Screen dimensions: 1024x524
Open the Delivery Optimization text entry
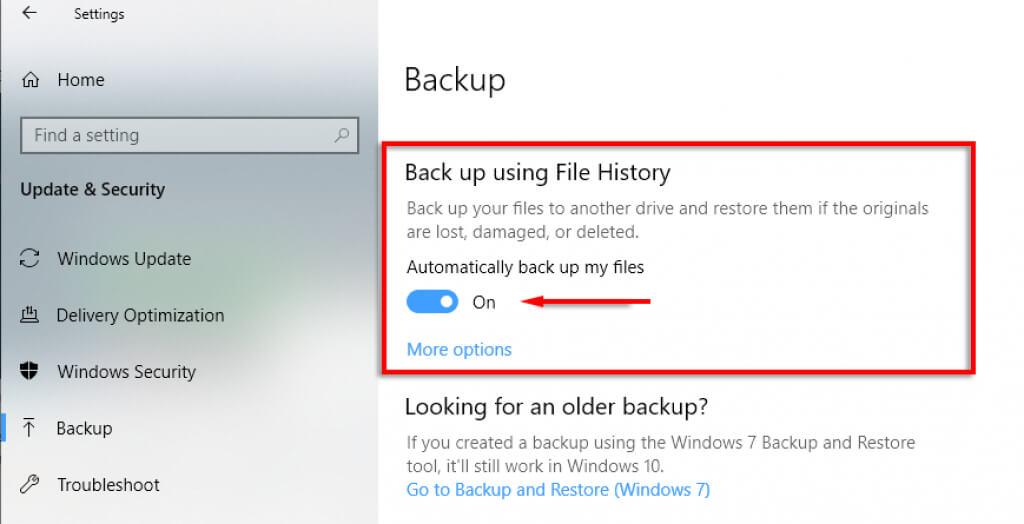tap(140, 316)
